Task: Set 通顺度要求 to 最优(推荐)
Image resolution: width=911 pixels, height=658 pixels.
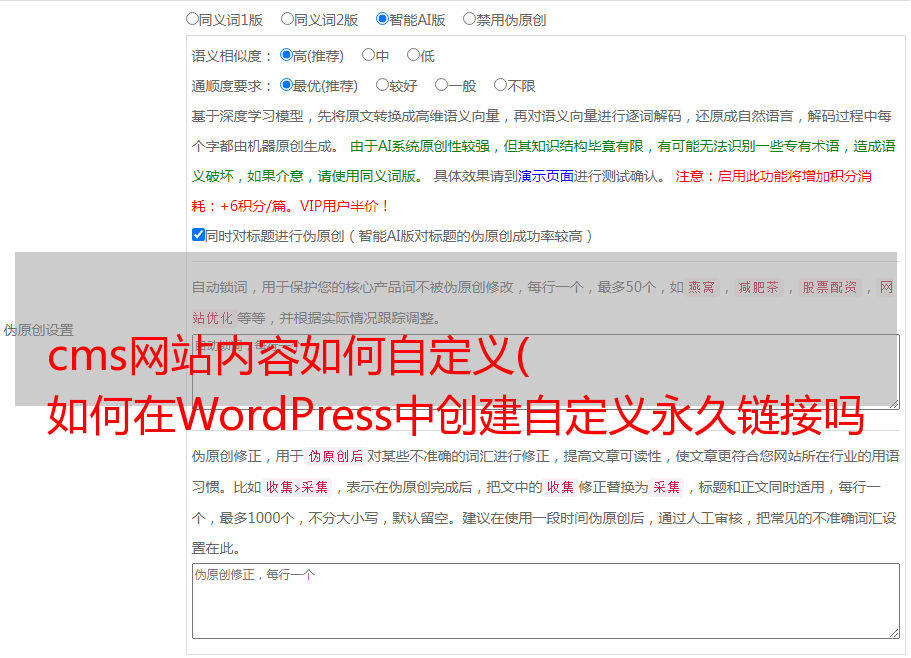Action: [286, 85]
